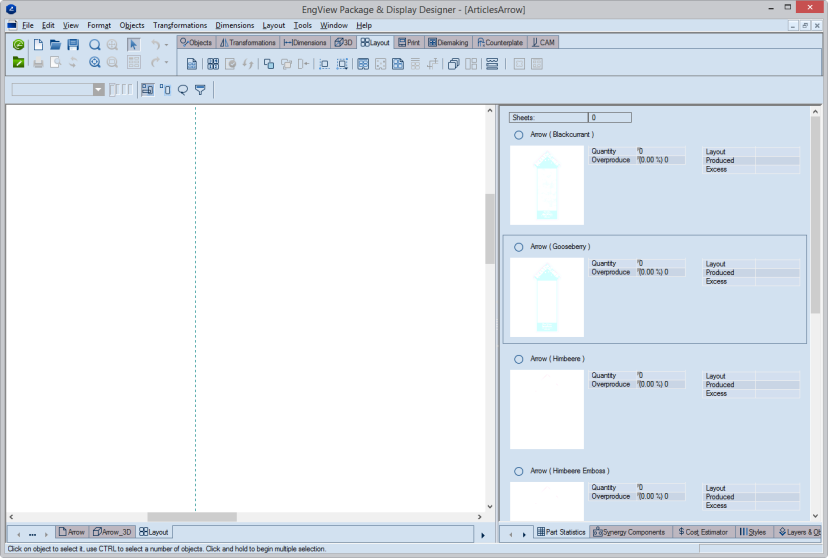Click the zoom magnifier icon

95,45
